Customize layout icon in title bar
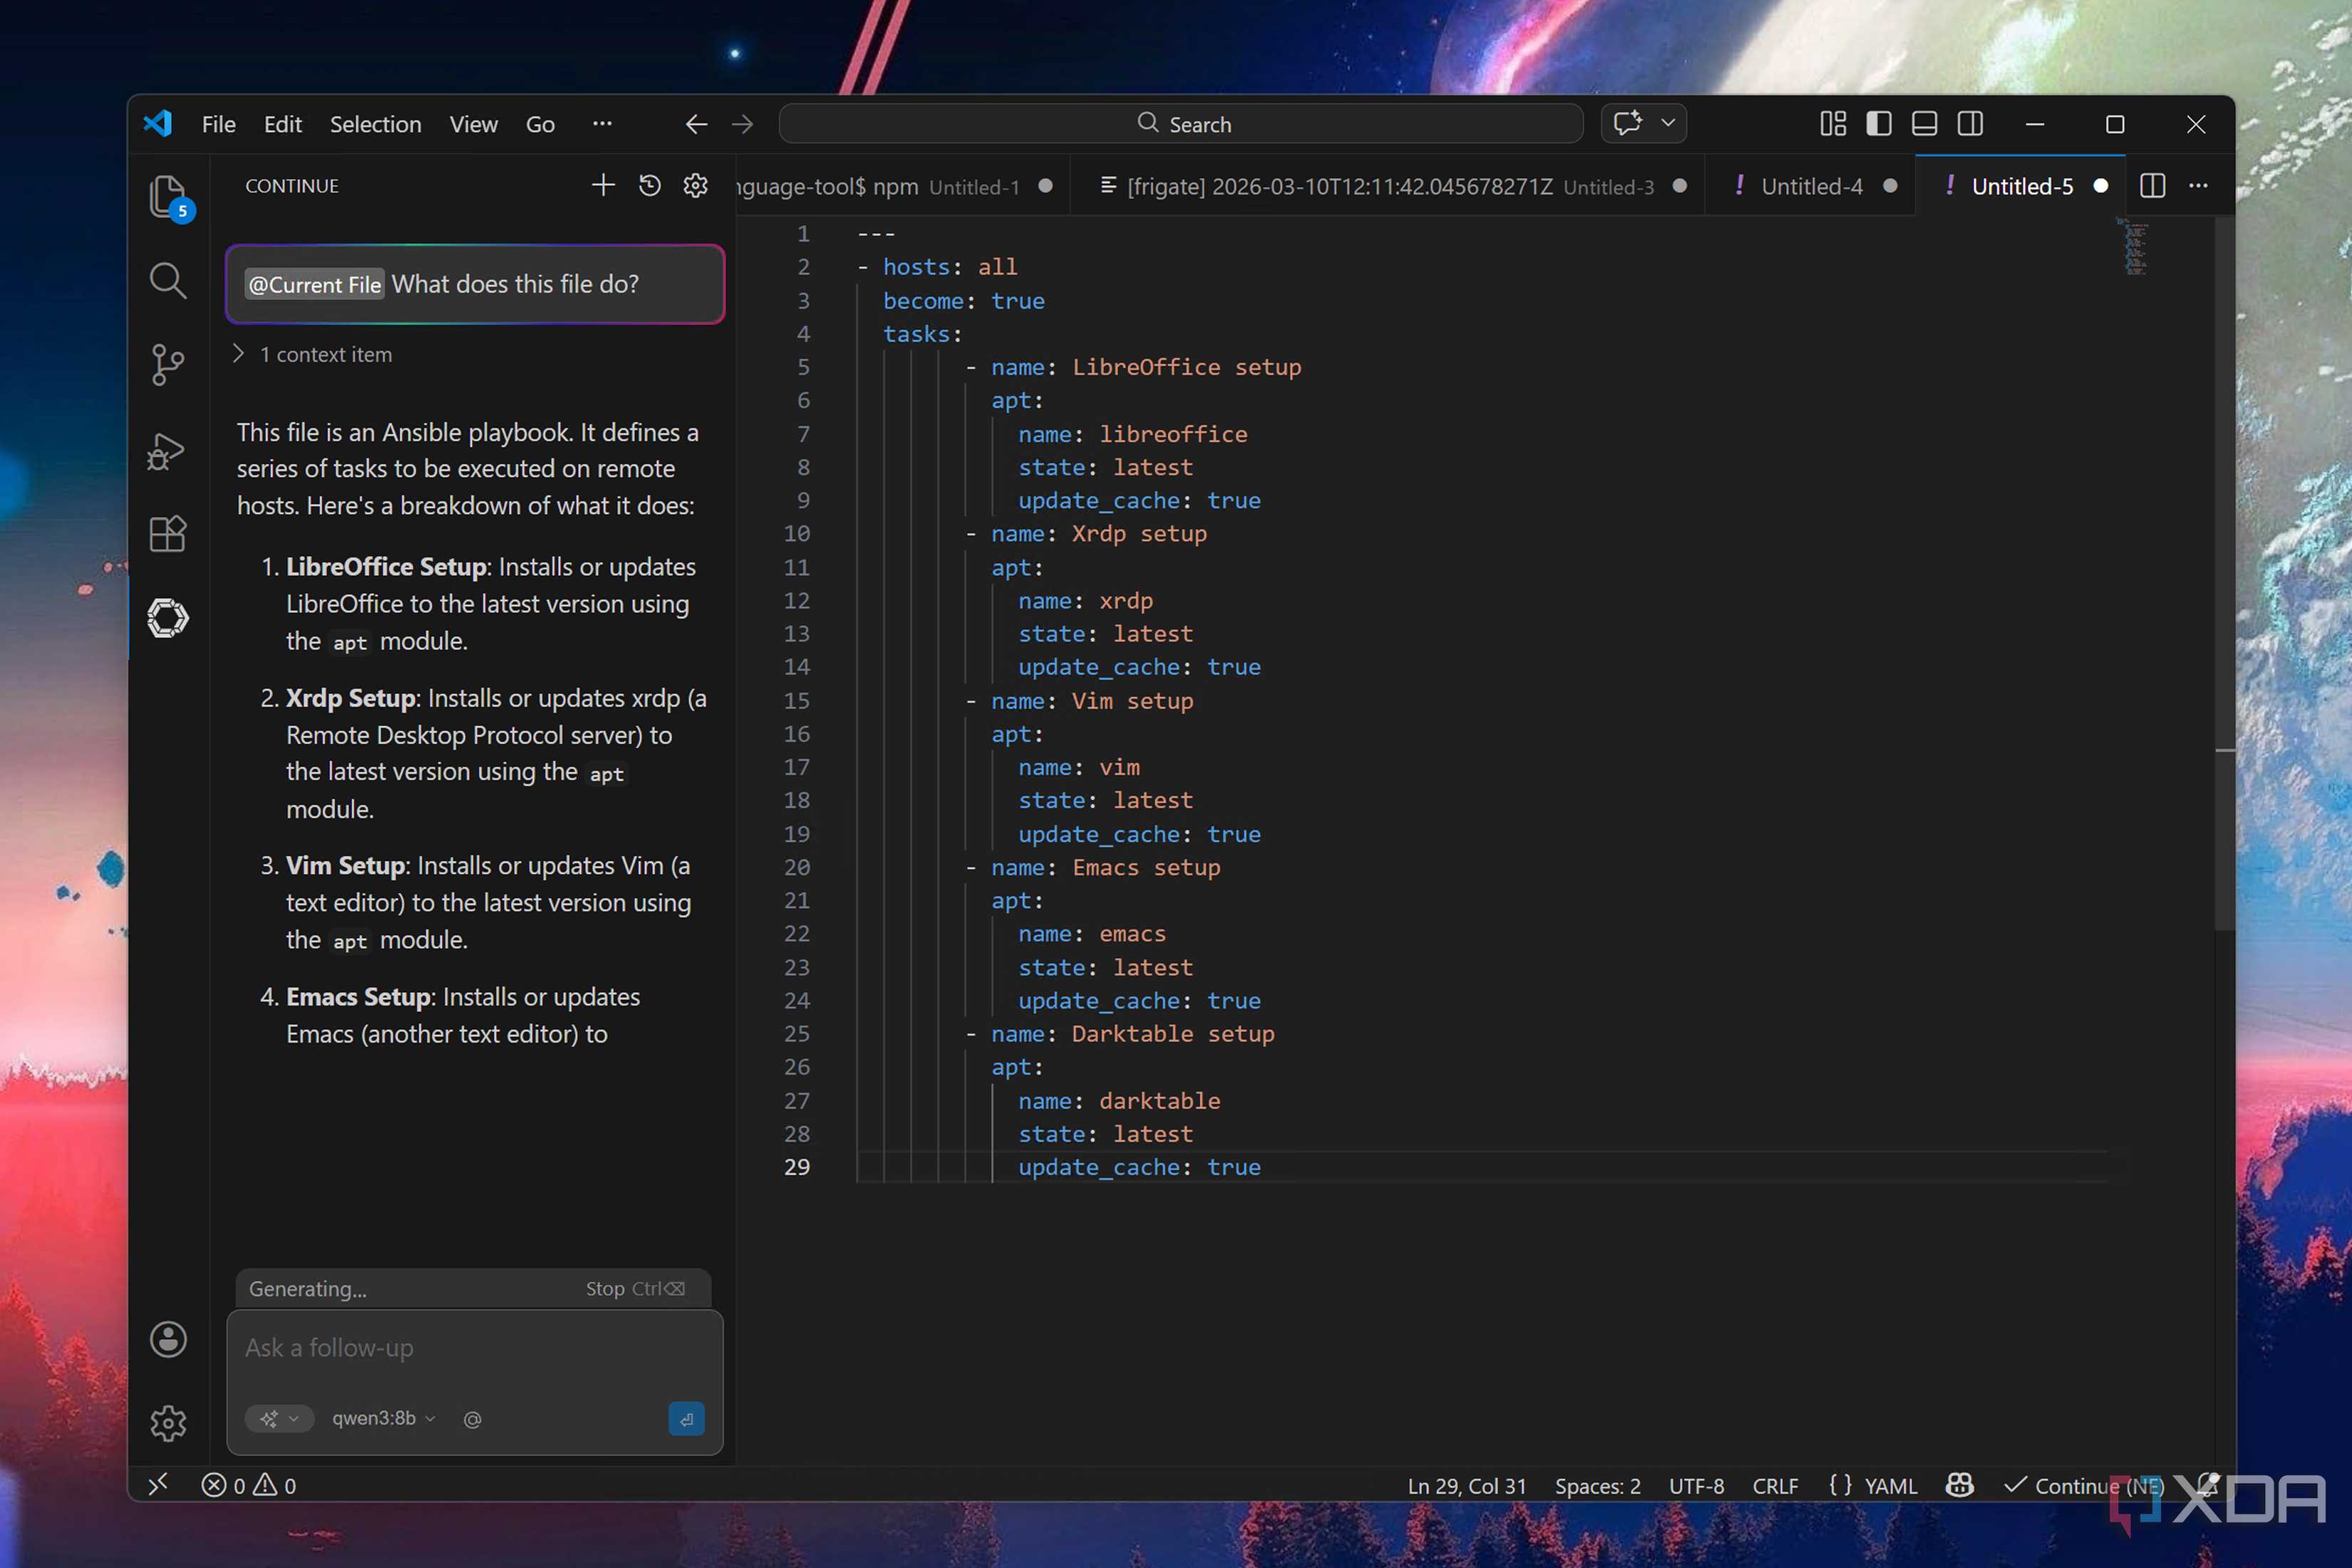 click(1833, 124)
